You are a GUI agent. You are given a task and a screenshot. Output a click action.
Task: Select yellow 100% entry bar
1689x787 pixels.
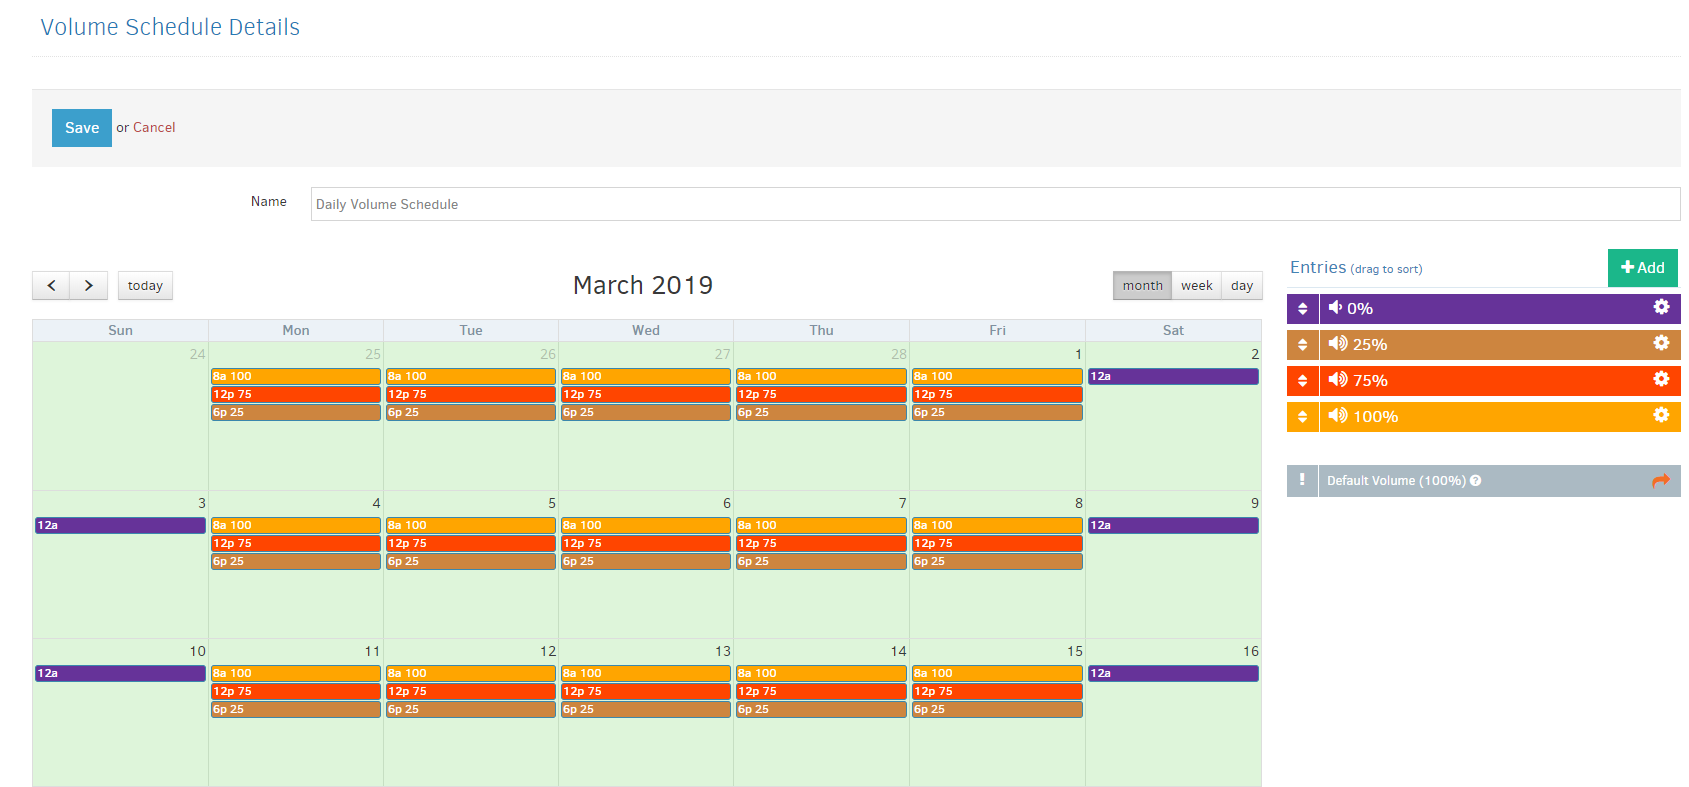[x=1484, y=417]
